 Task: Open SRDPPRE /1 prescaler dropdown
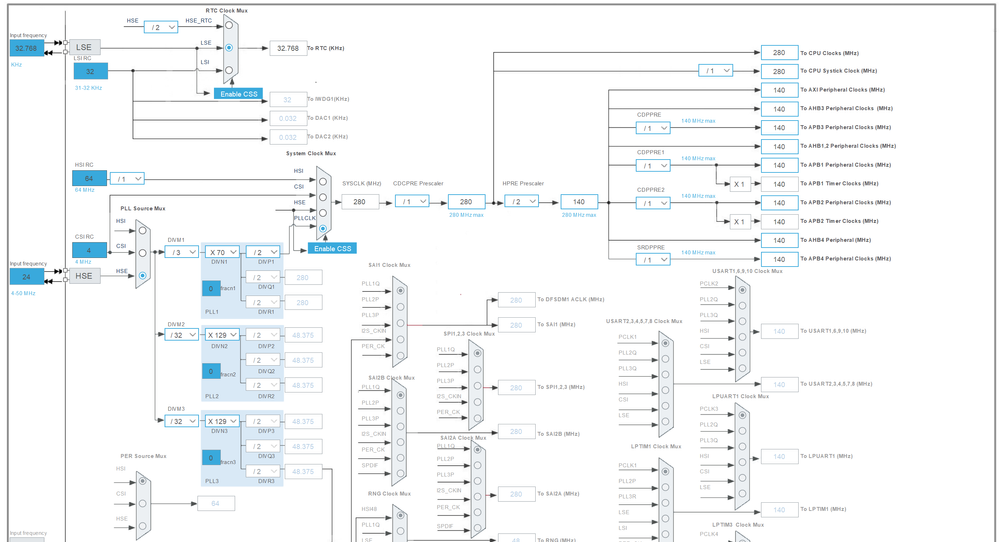653,260
